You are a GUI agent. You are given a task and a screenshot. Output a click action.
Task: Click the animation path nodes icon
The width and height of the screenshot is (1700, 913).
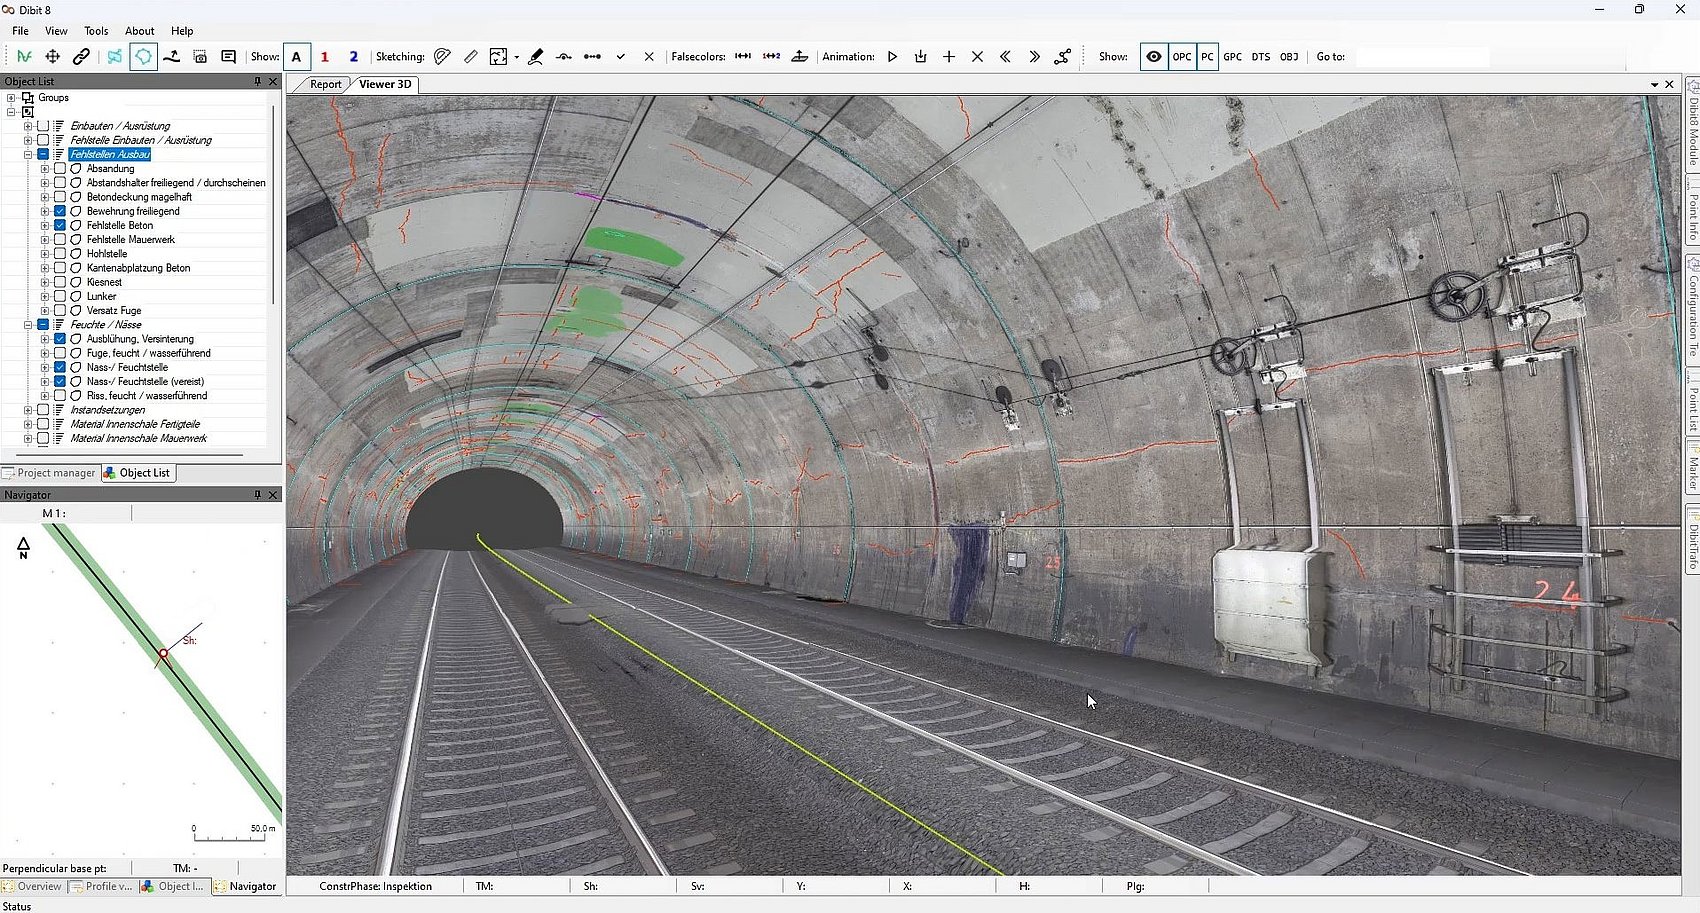[x=1062, y=57]
